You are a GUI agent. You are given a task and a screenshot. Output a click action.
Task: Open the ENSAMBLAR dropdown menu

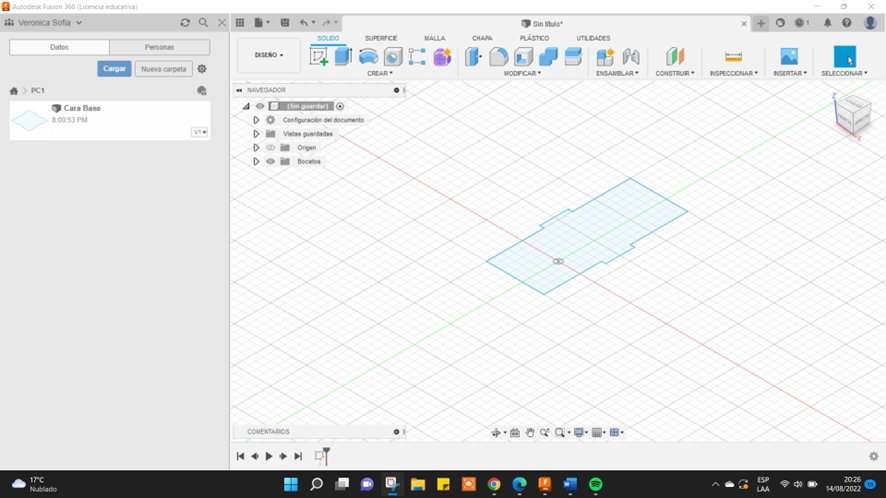tap(617, 73)
